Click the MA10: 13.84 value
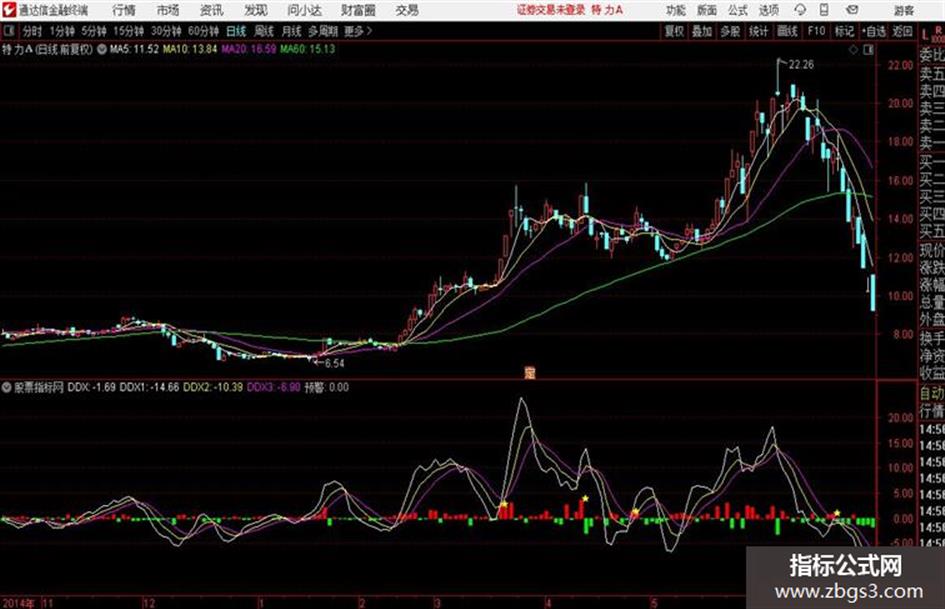The height and width of the screenshot is (609, 945). (190, 49)
